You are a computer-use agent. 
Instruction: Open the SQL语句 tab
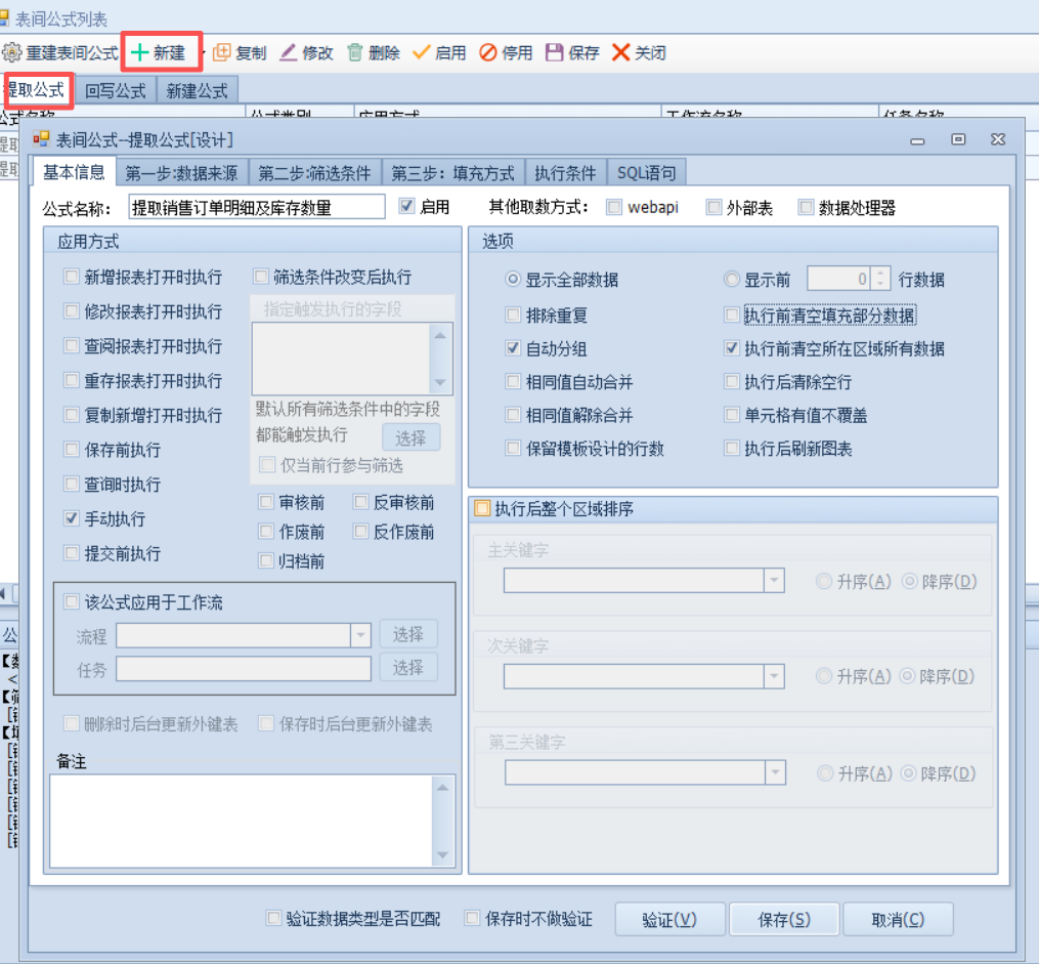point(646,173)
